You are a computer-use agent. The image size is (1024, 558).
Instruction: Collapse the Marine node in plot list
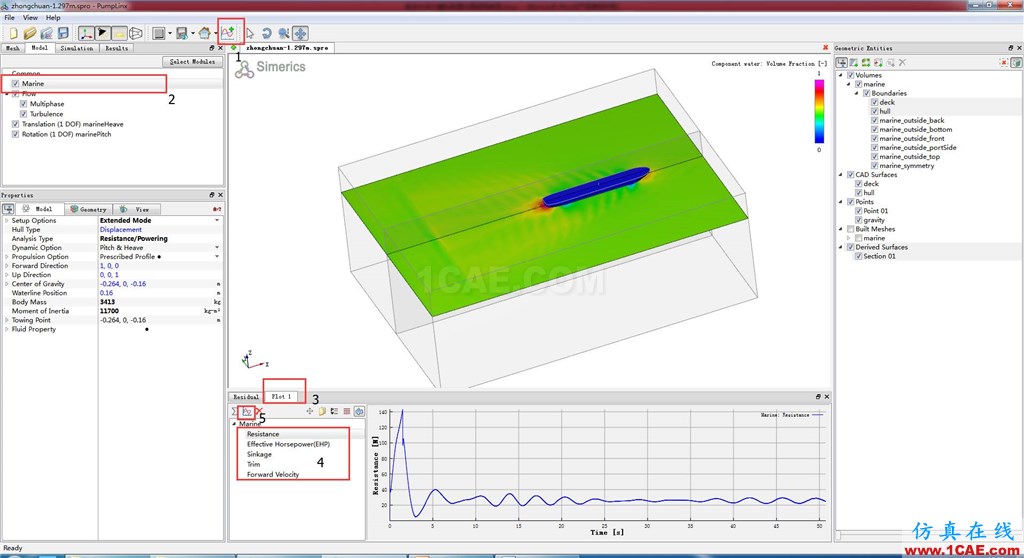point(235,424)
